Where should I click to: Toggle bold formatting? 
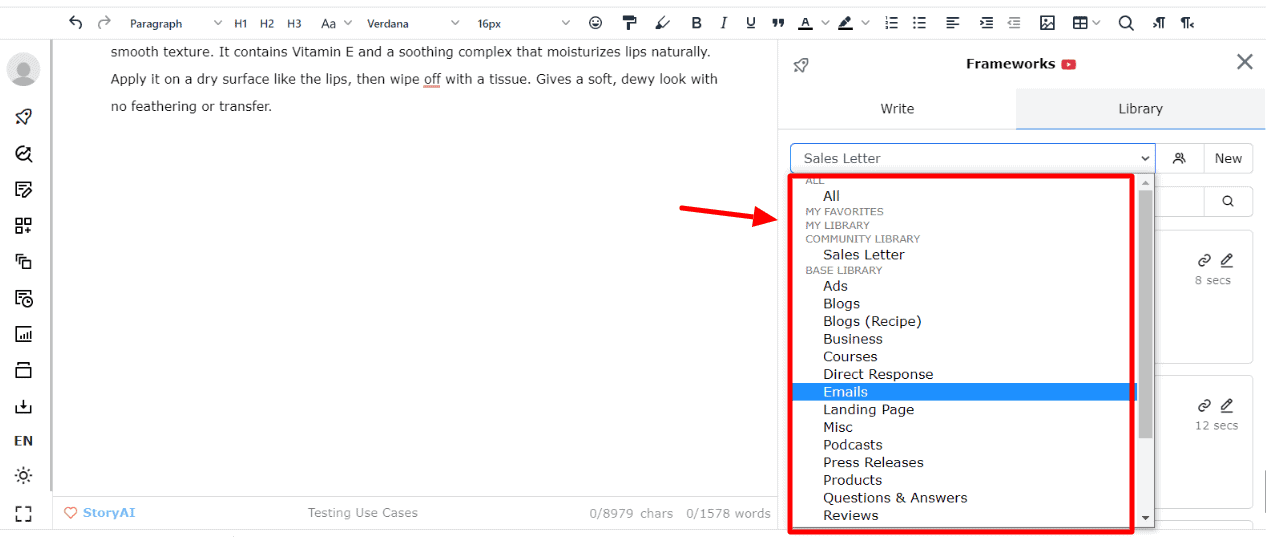(696, 23)
